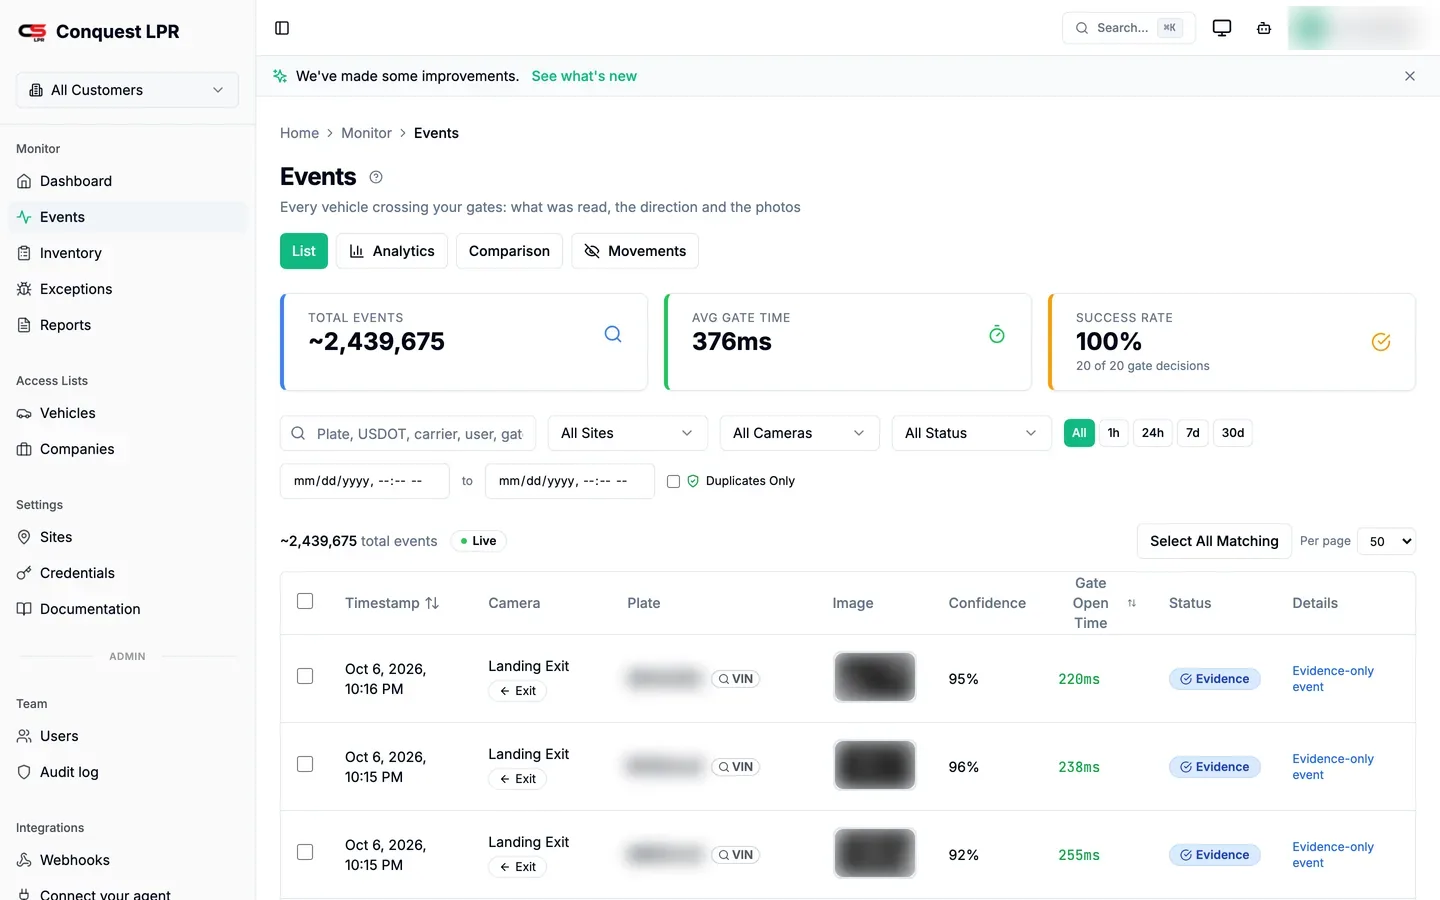
Task: Focus the plate, USDOT, carrier search field
Action: (x=408, y=433)
